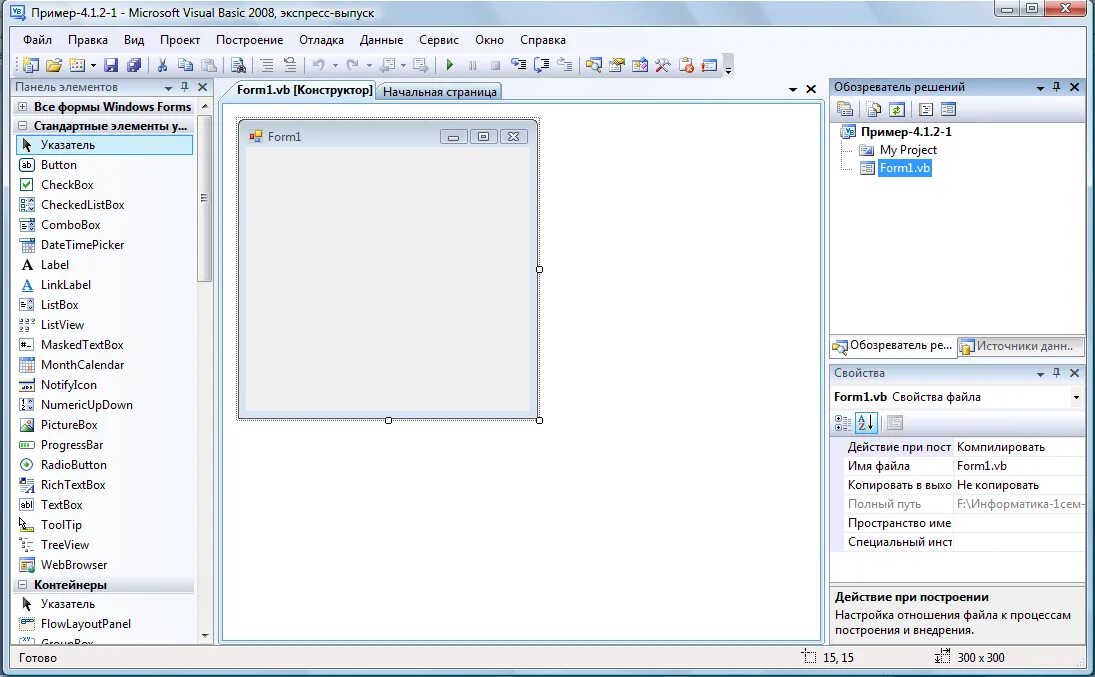Open the Toolbox hammer-and-wrench icon

(663, 65)
